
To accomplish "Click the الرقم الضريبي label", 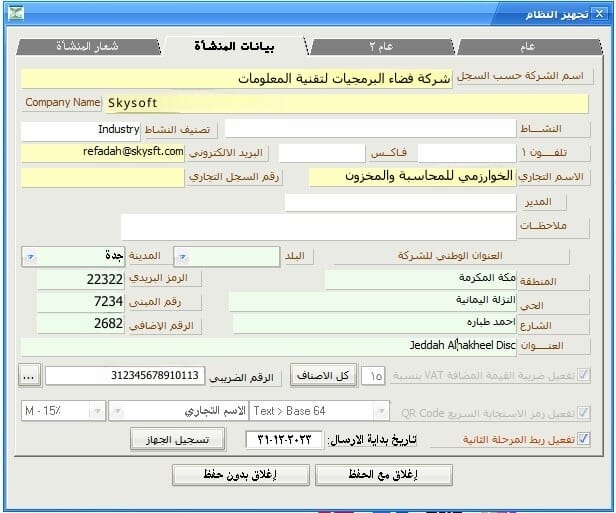I will point(244,378).
